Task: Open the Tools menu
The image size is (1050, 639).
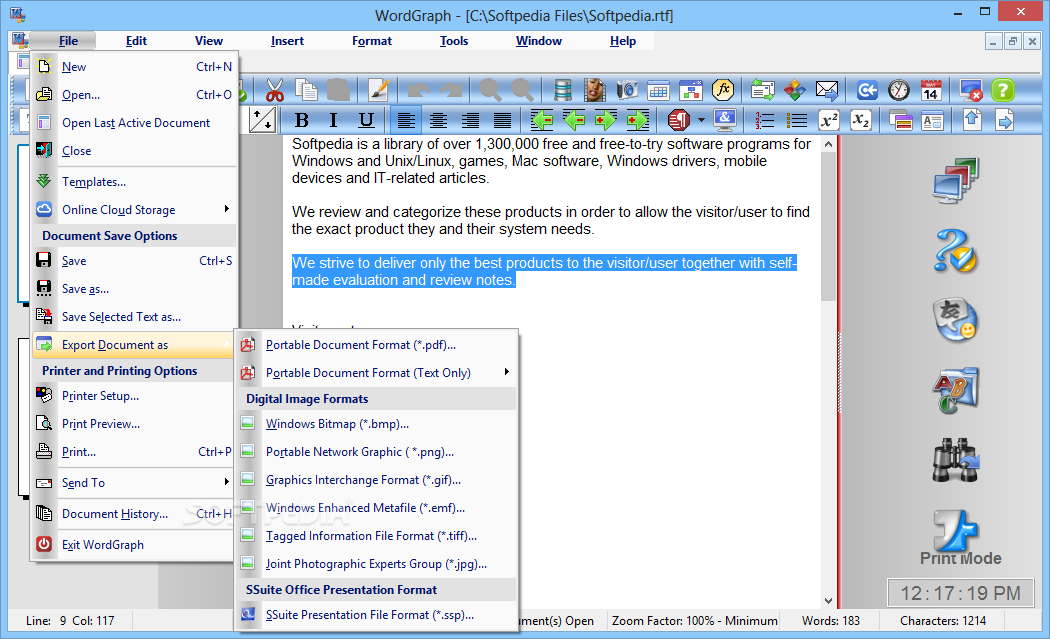Action: pos(454,41)
